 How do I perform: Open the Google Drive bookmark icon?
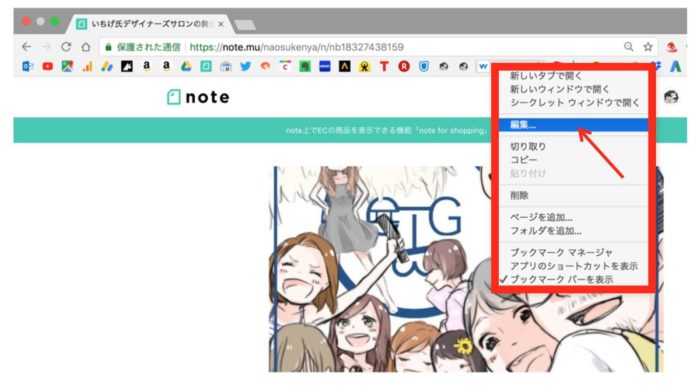point(186,67)
